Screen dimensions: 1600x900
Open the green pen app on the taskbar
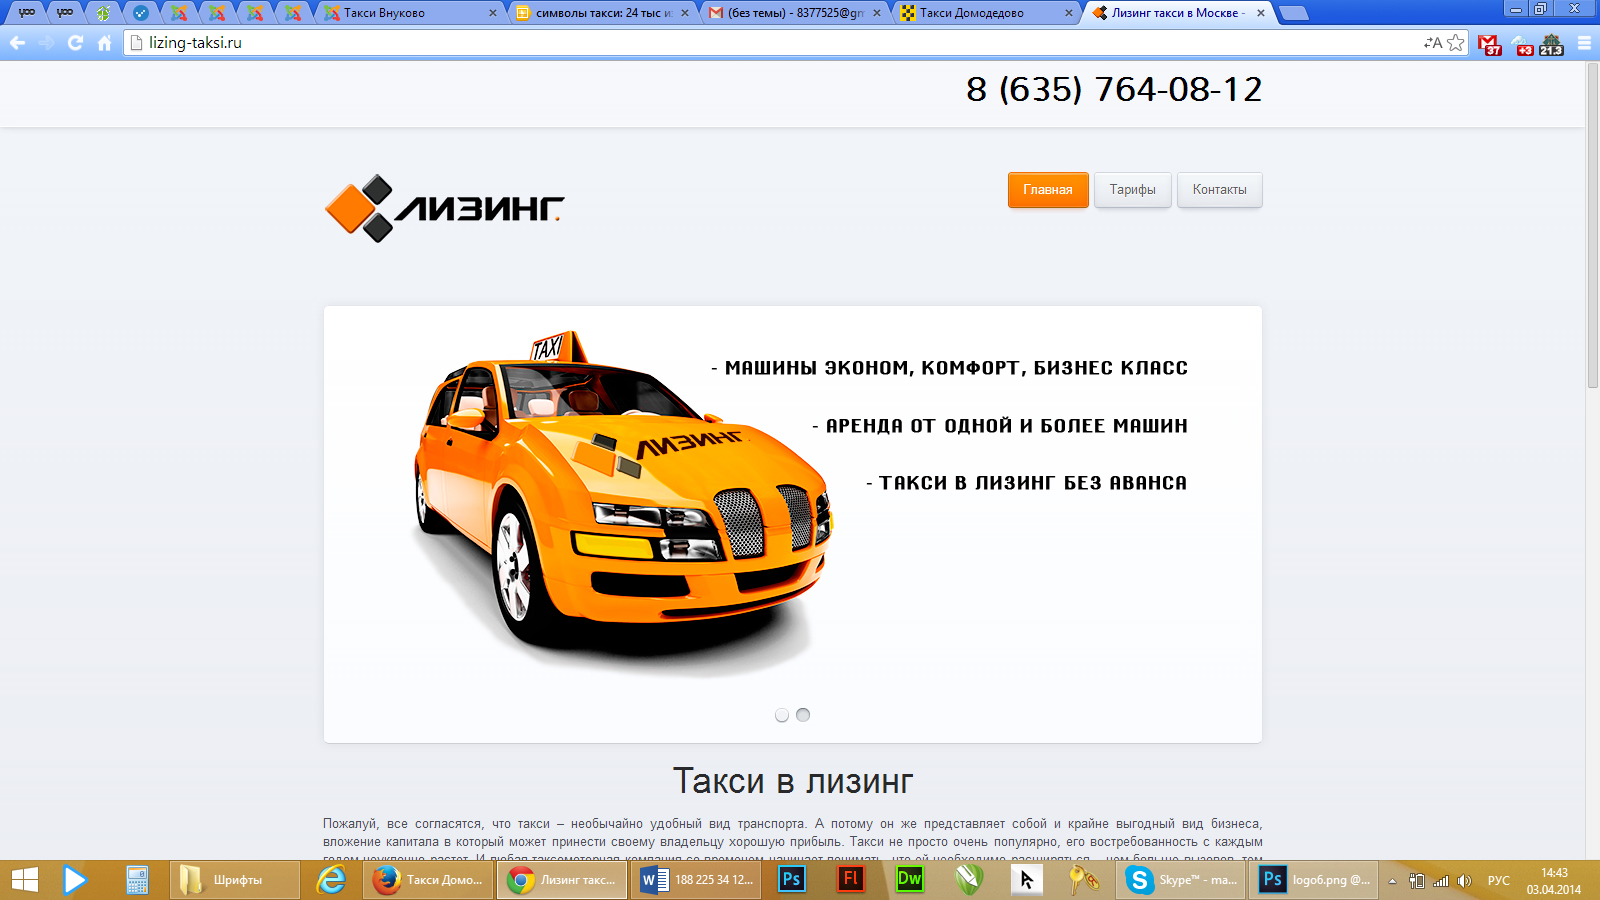pos(968,880)
